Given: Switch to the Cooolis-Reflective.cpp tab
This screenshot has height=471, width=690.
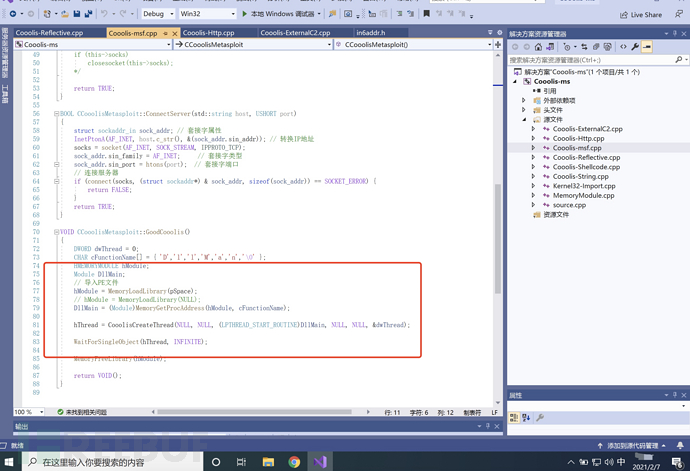Looking at the screenshot, I should pyautogui.click(x=50, y=32).
